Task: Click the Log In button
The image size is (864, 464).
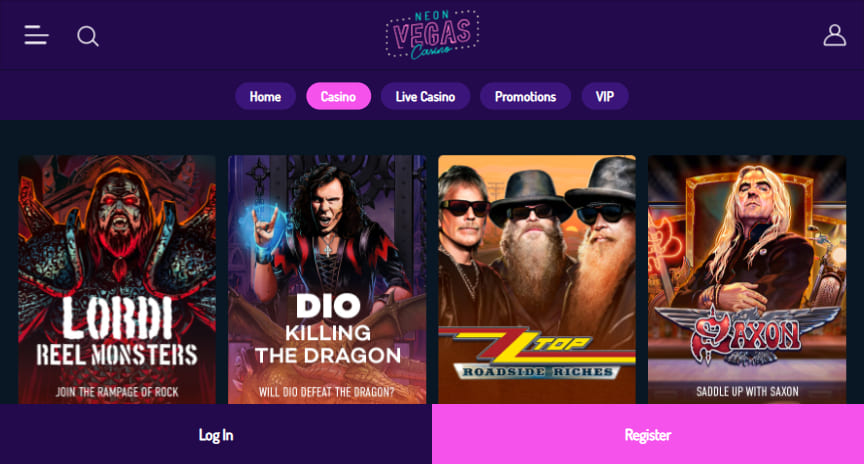Action: [x=216, y=434]
